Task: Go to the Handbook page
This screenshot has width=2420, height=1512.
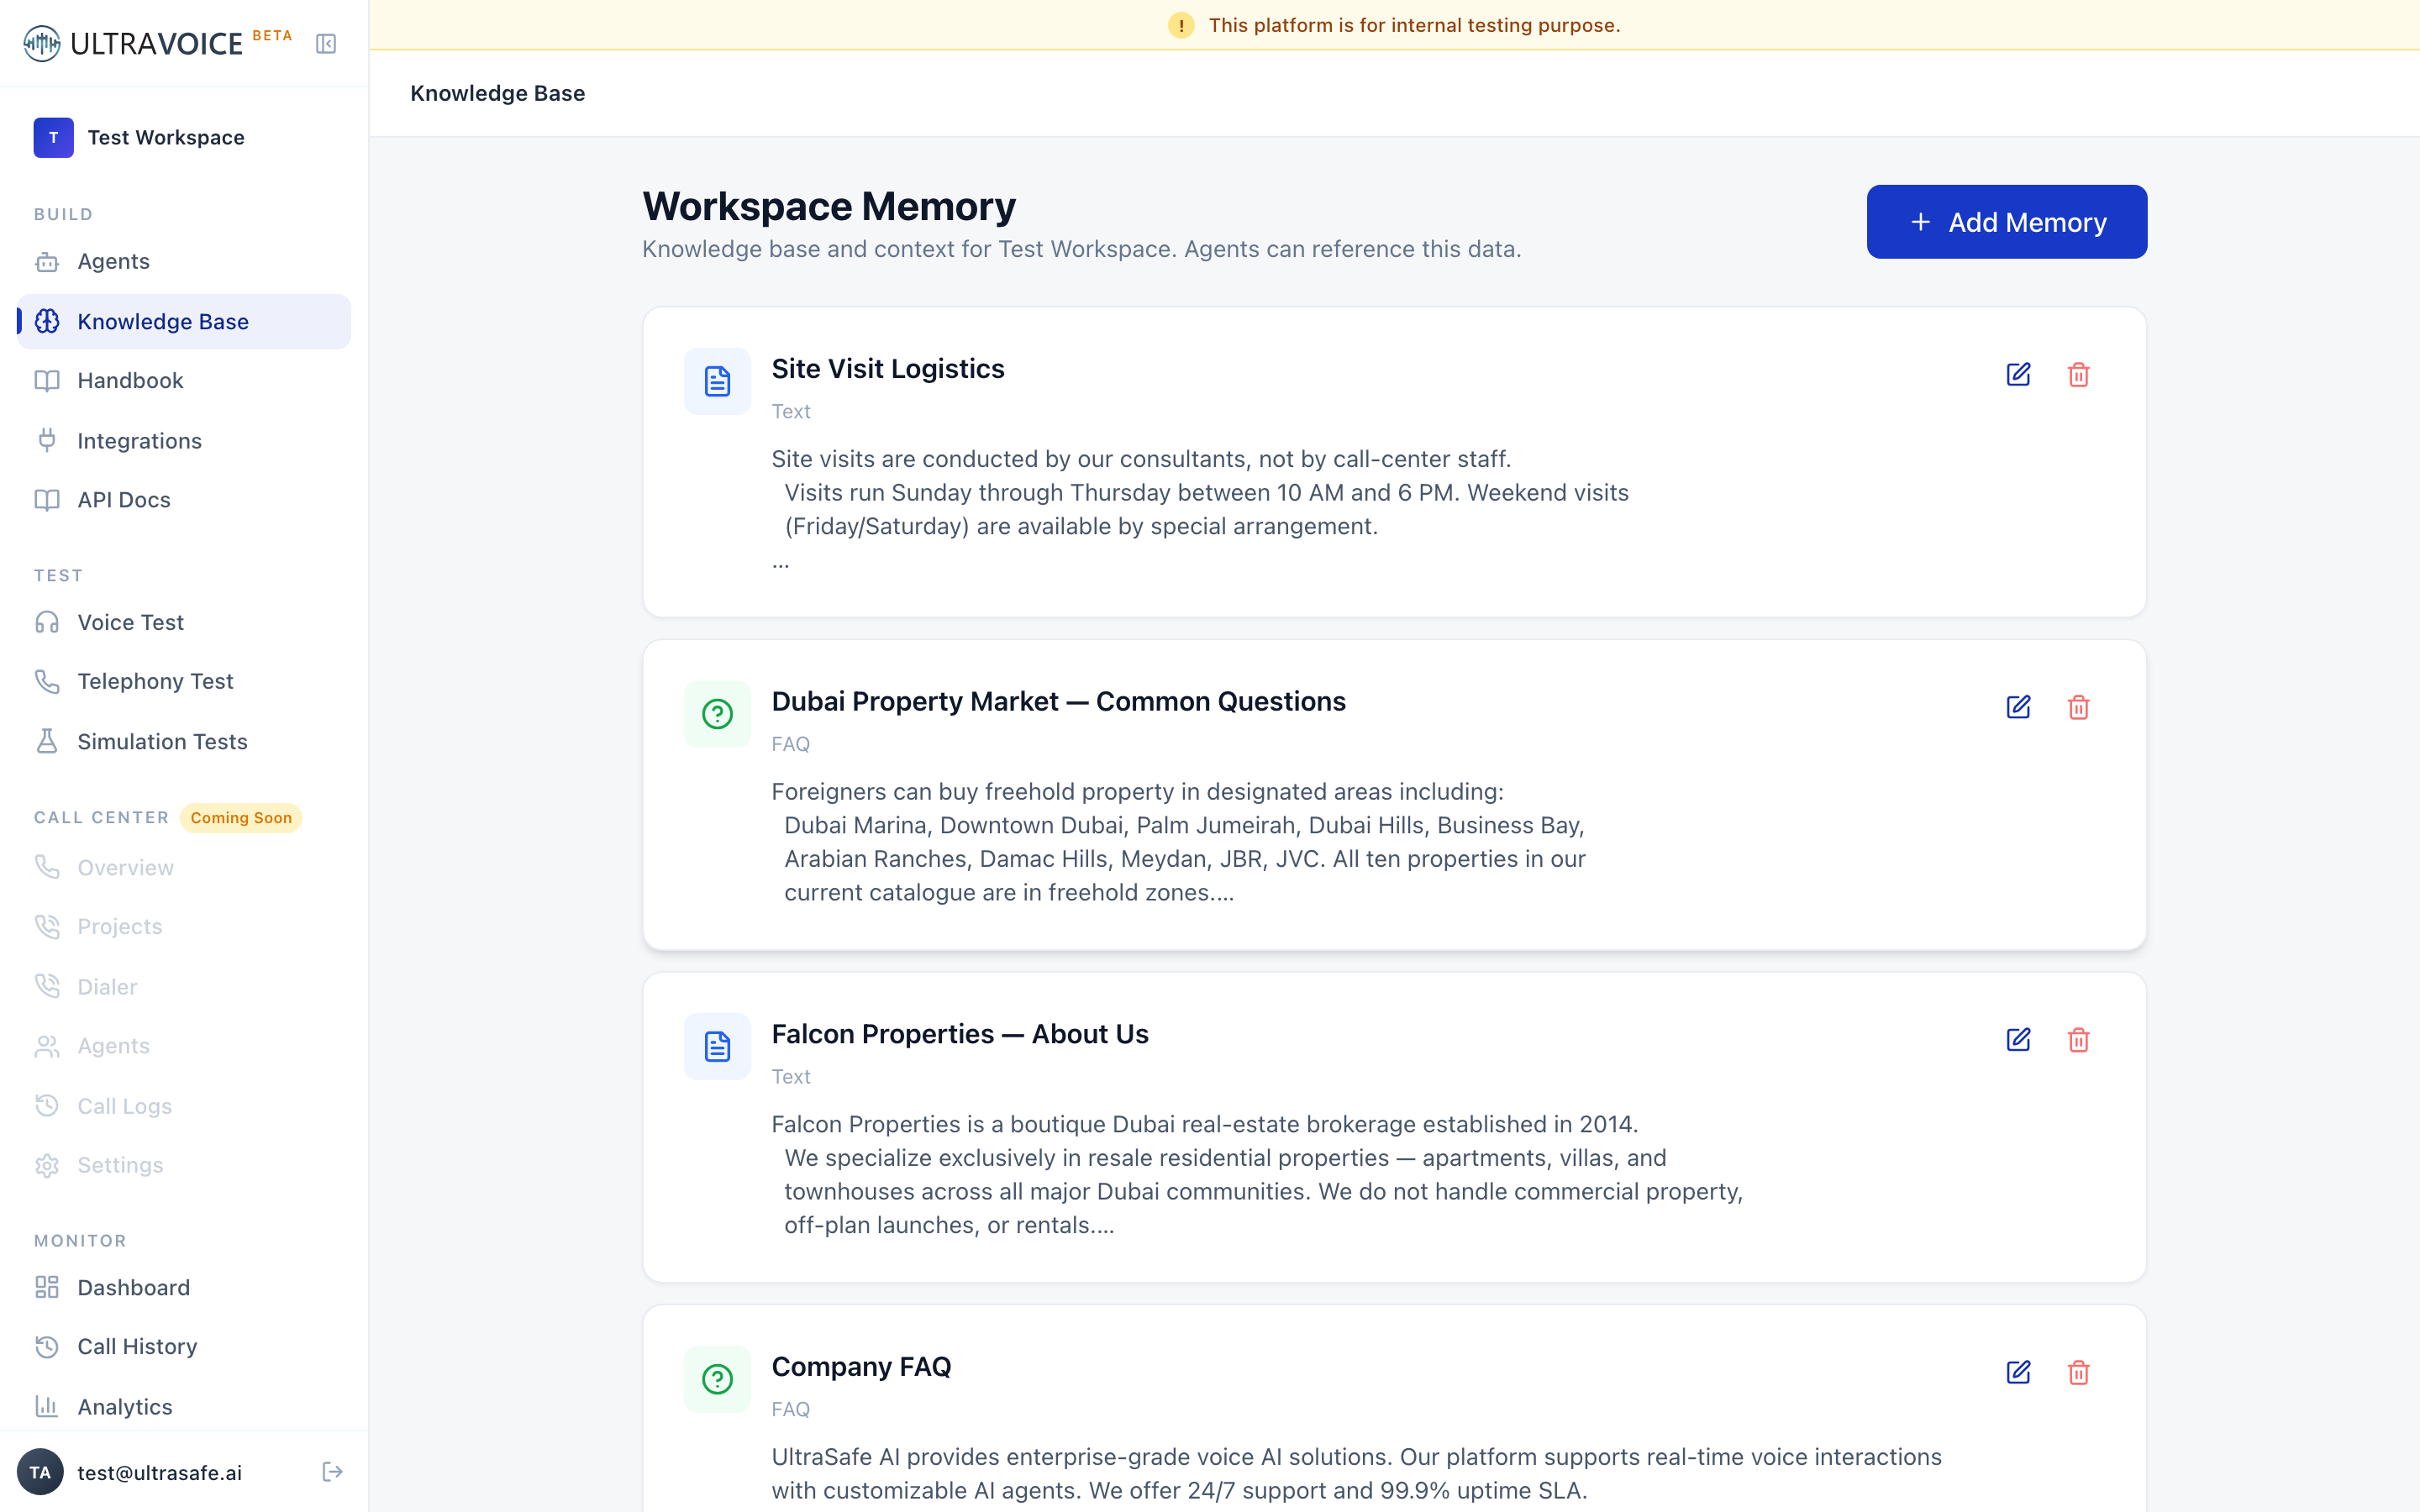Action: pos(184,381)
